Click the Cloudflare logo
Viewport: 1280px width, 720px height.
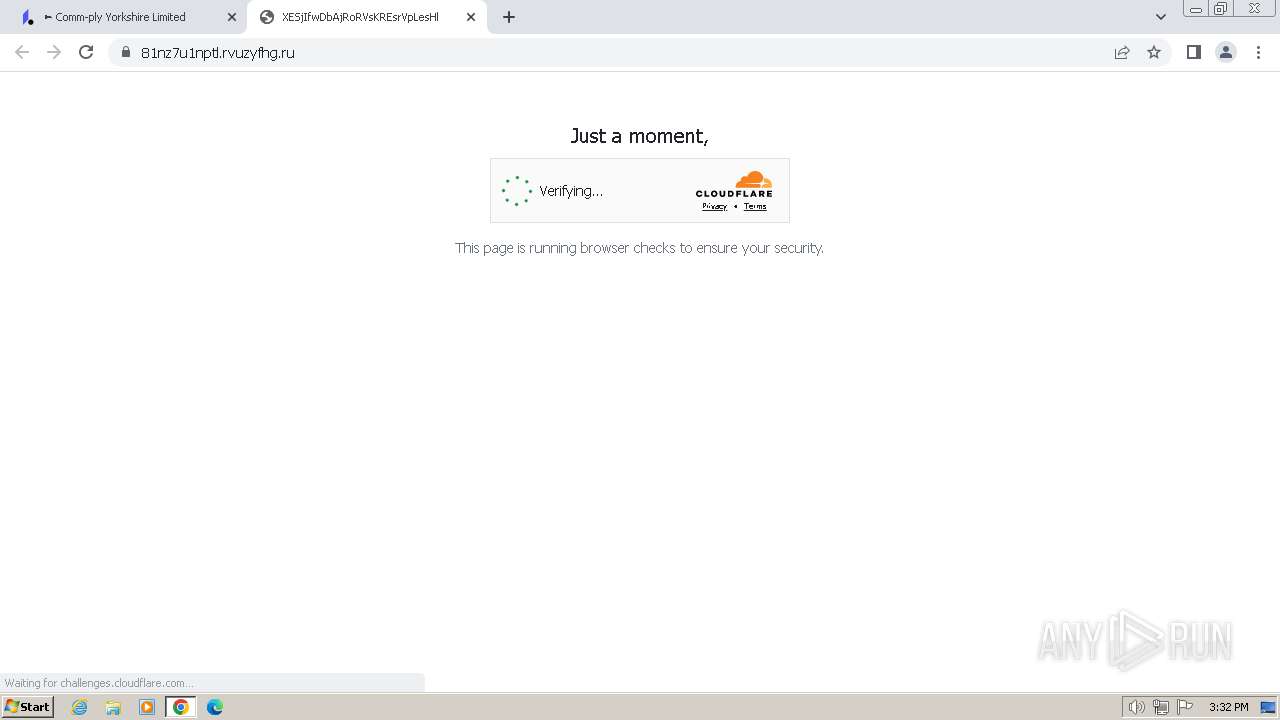click(734, 184)
